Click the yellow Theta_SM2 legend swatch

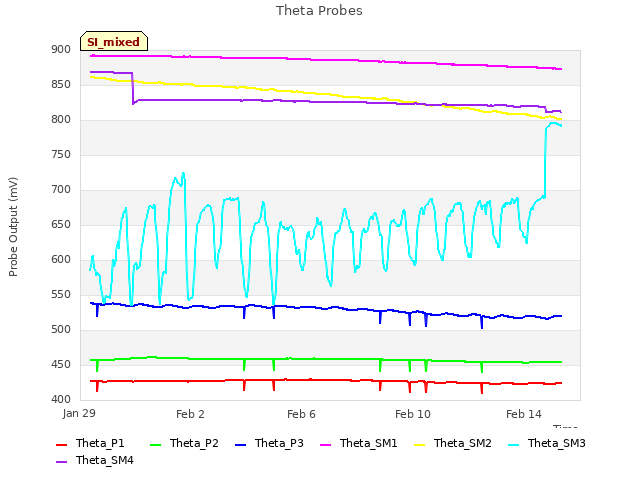point(420,444)
